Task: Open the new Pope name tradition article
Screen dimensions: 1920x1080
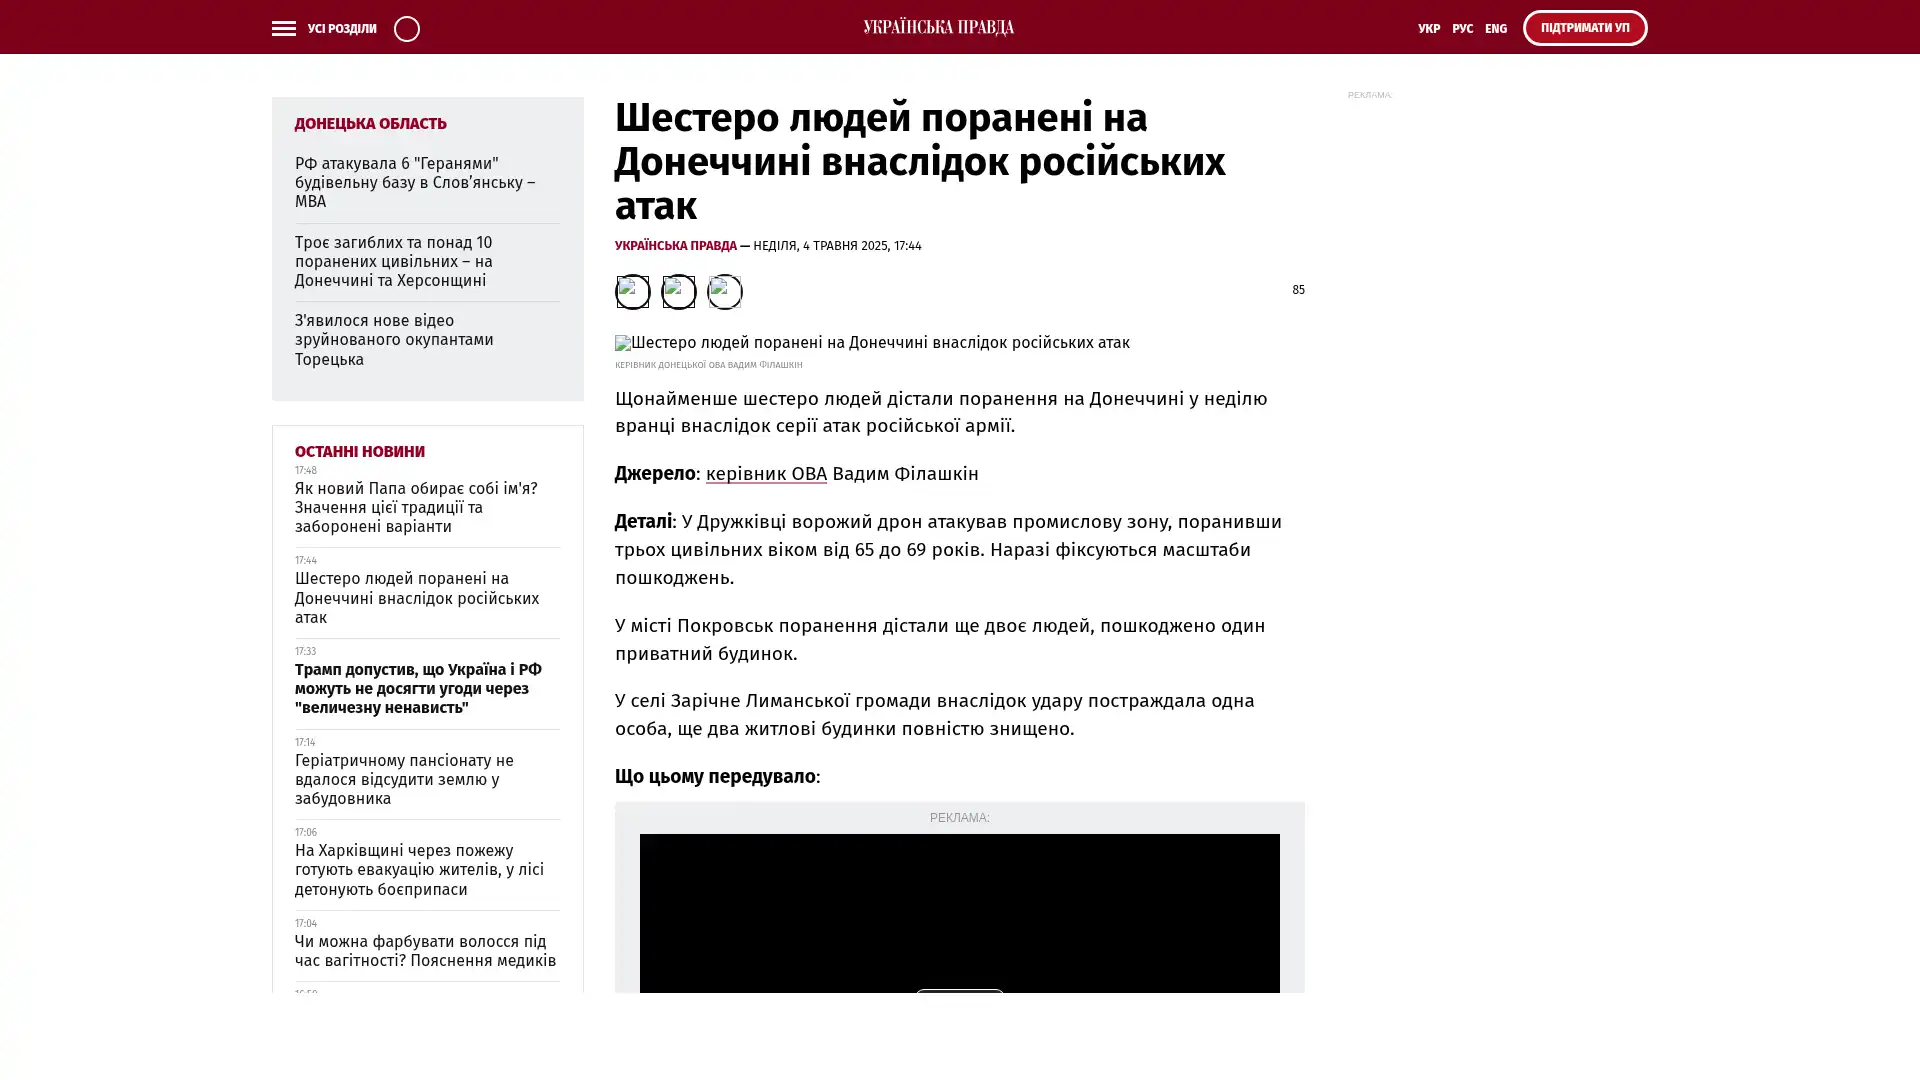Action: [x=415, y=507]
